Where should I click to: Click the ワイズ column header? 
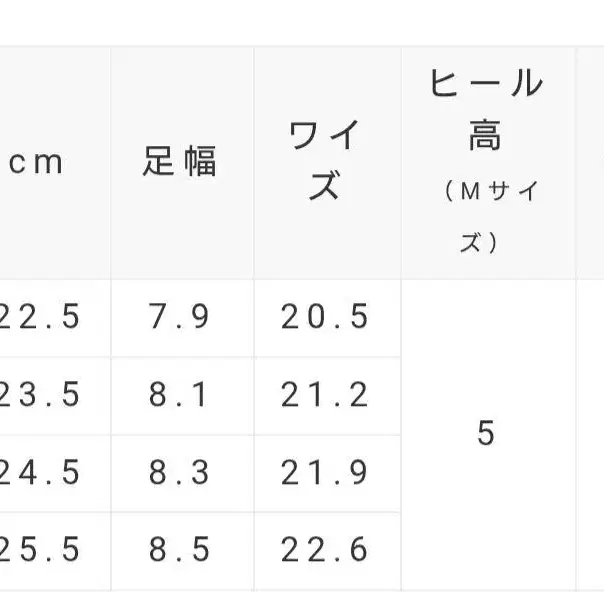click(x=325, y=162)
